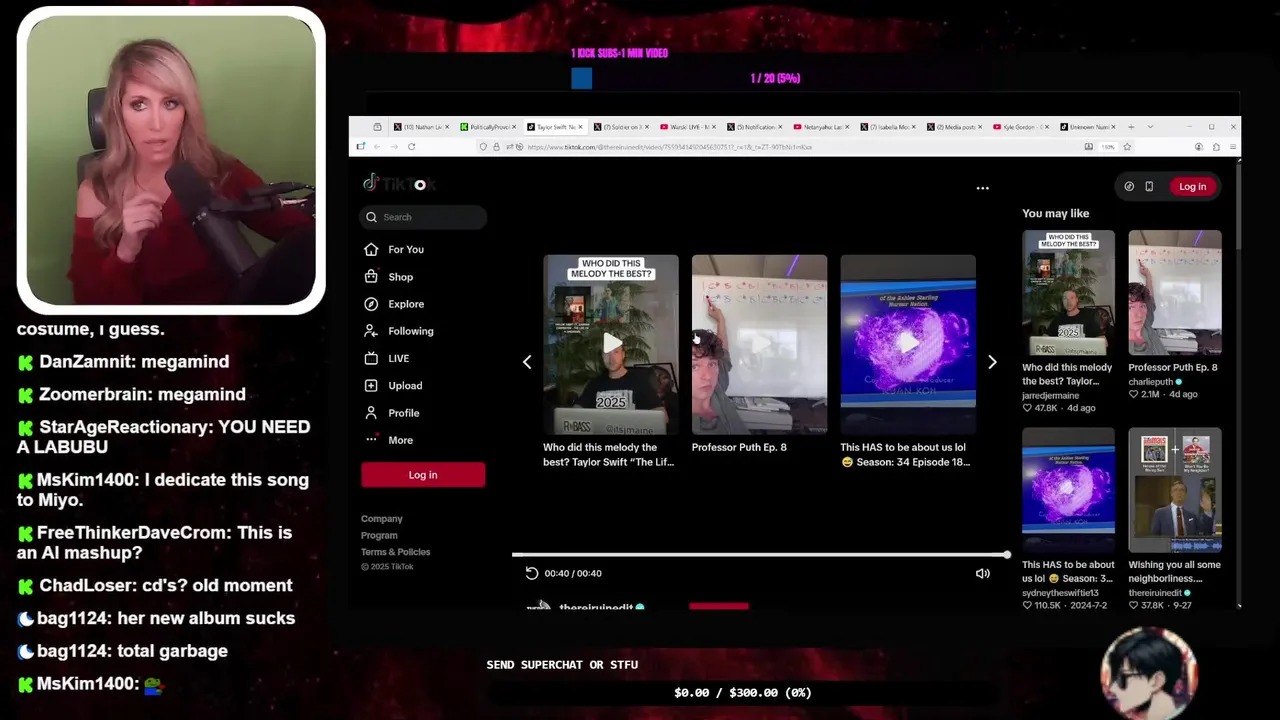Viewport: 1280px width, 720px height.
Task: Open 'Wishing you all some neighborliness' thumbnail
Action: [x=1175, y=490]
